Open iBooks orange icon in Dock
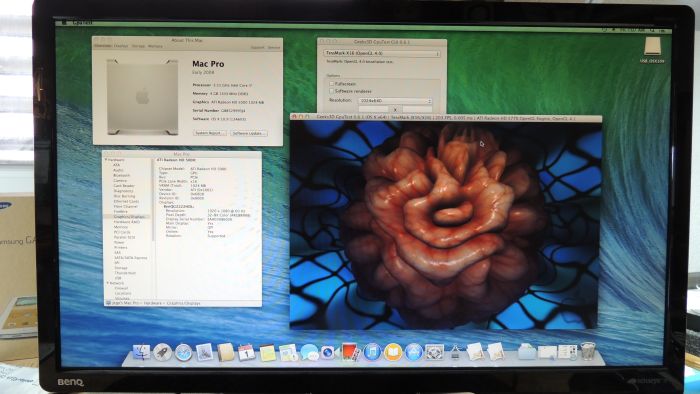 (x=393, y=352)
